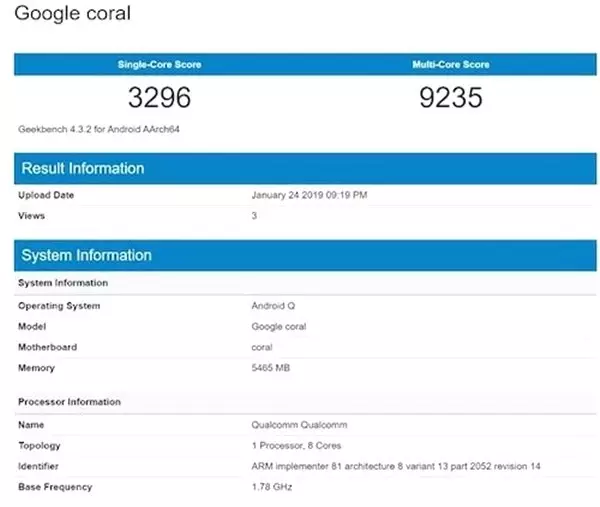Select the date January 24 2019 09:19 PM
Screen dimensions: 600x507
click(309, 195)
